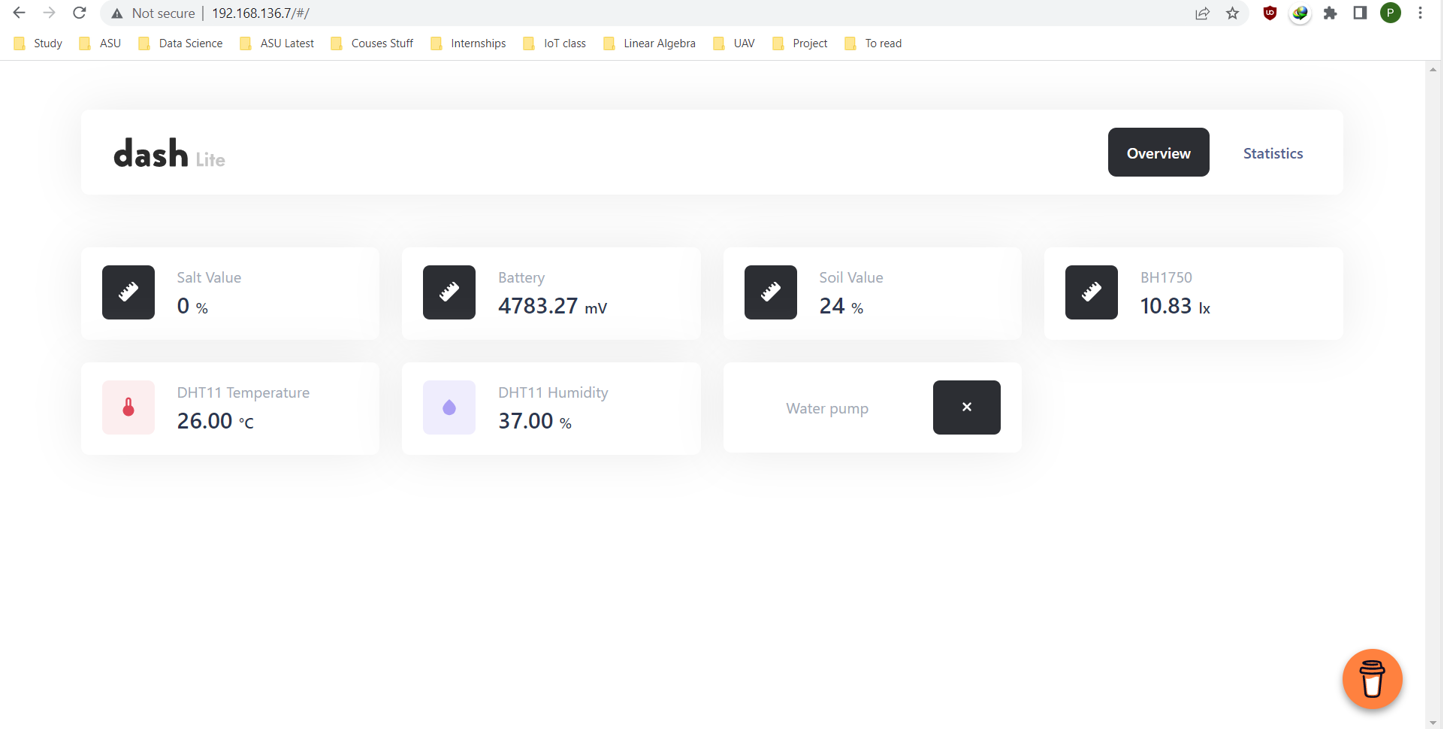Click the BH1750 reading 10.83 lx
Viewport: 1443px width, 729px height.
point(1175,306)
